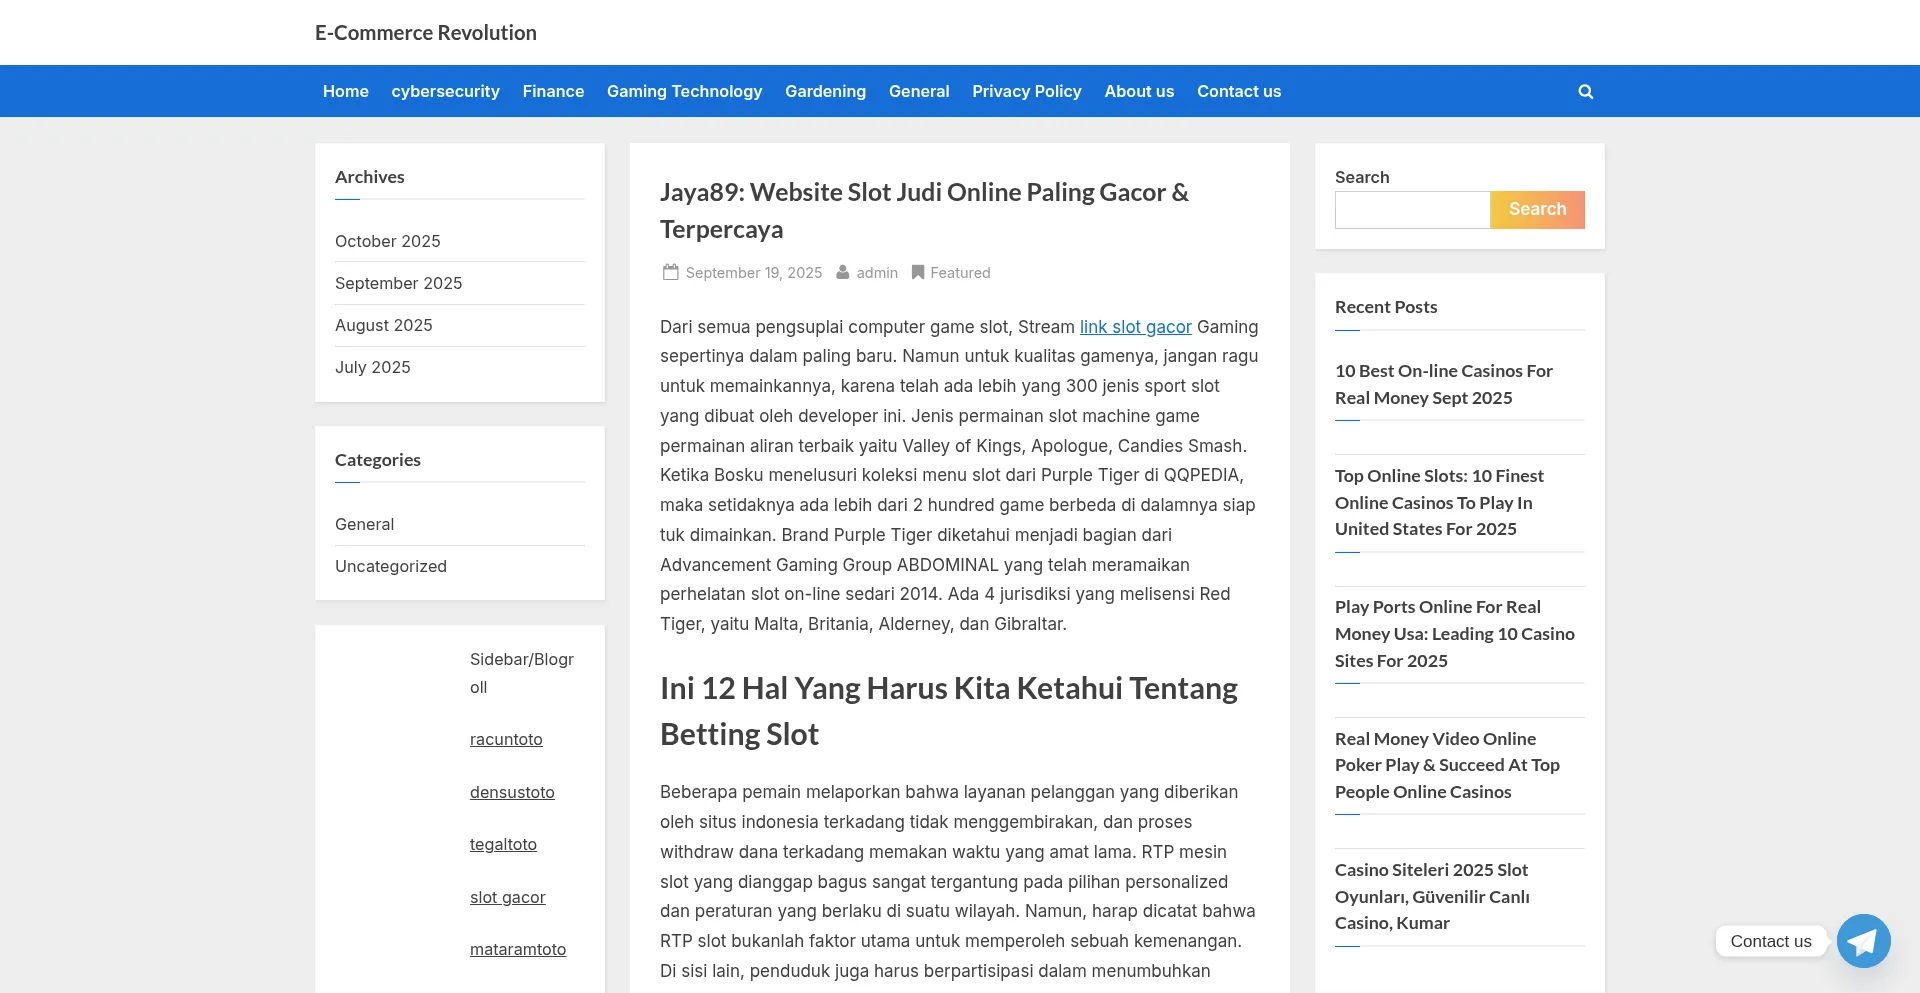Image resolution: width=1920 pixels, height=993 pixels.
Task: Click the author icon beside admin
Action: (843, 272)
